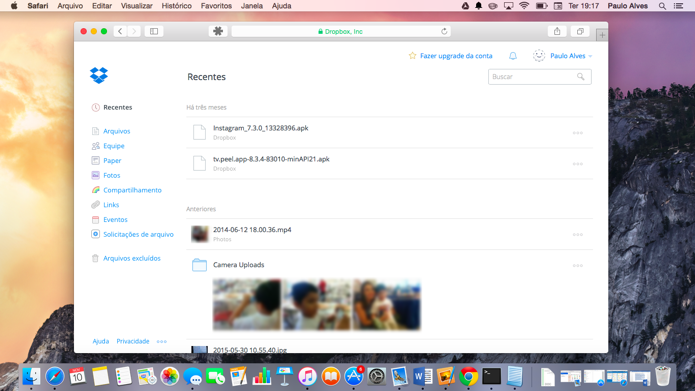Go to Equipe in the sidebar
Screen dimensions: 695x391
pos(113,146)
